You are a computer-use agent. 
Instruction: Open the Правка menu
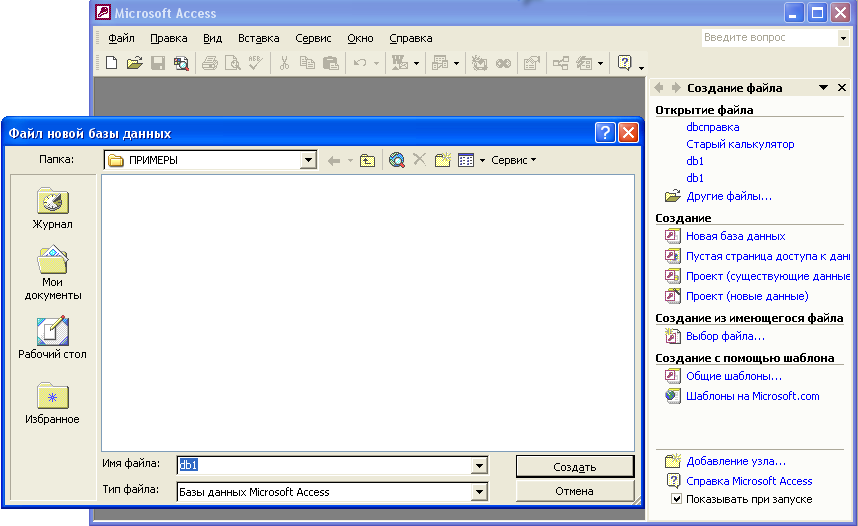pos(169,38)
